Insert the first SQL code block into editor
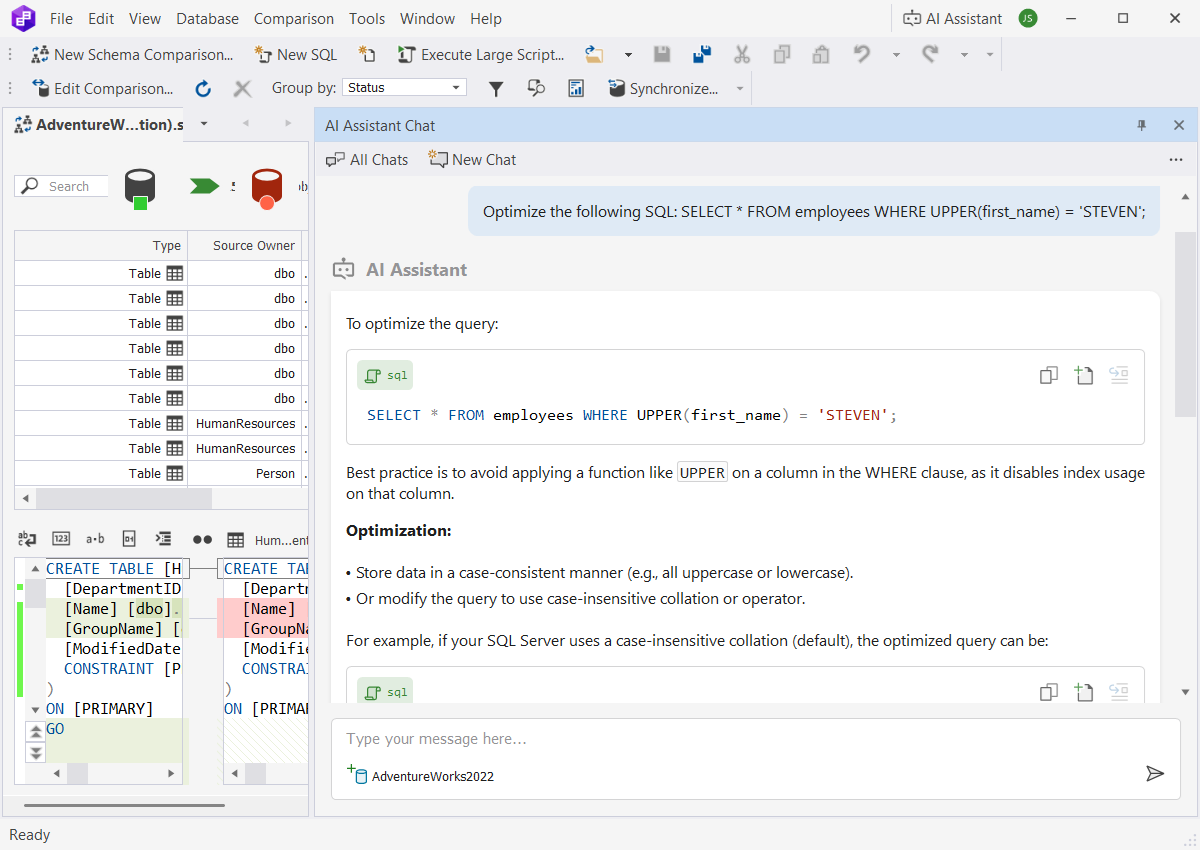 pyautogui.click(x=1119, y=375)
